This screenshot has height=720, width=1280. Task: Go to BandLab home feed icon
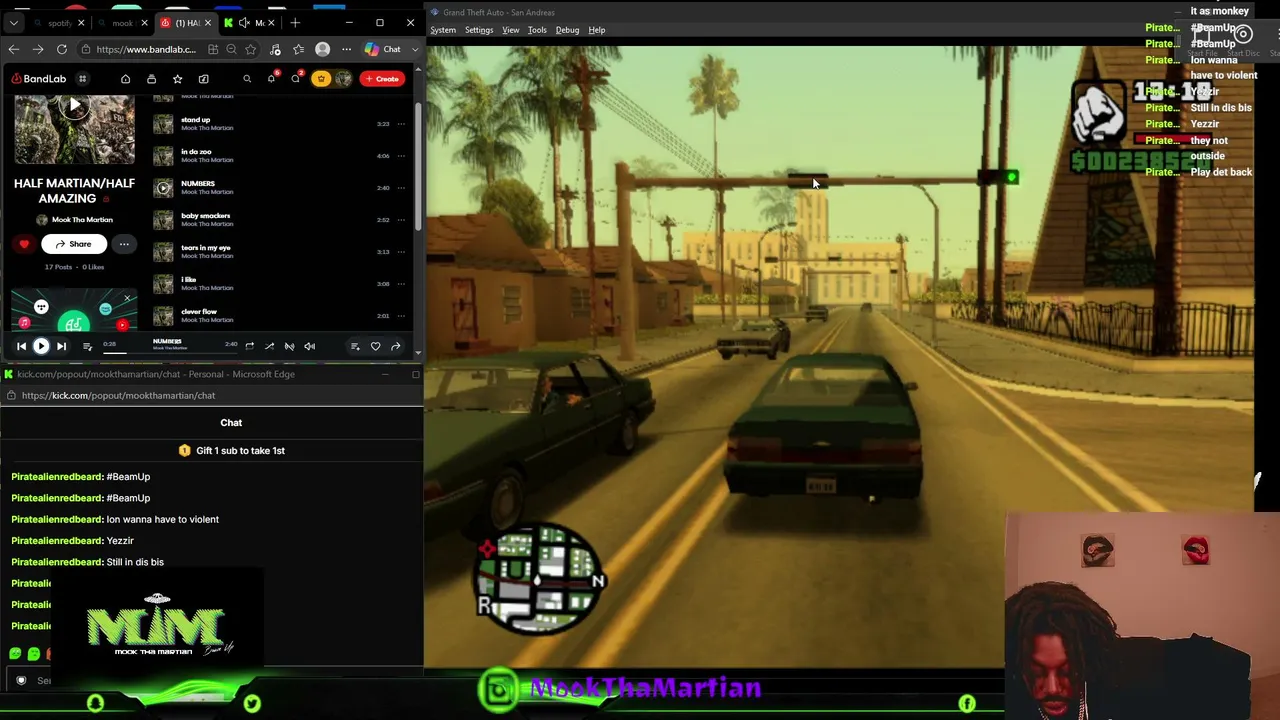point(125,79)
